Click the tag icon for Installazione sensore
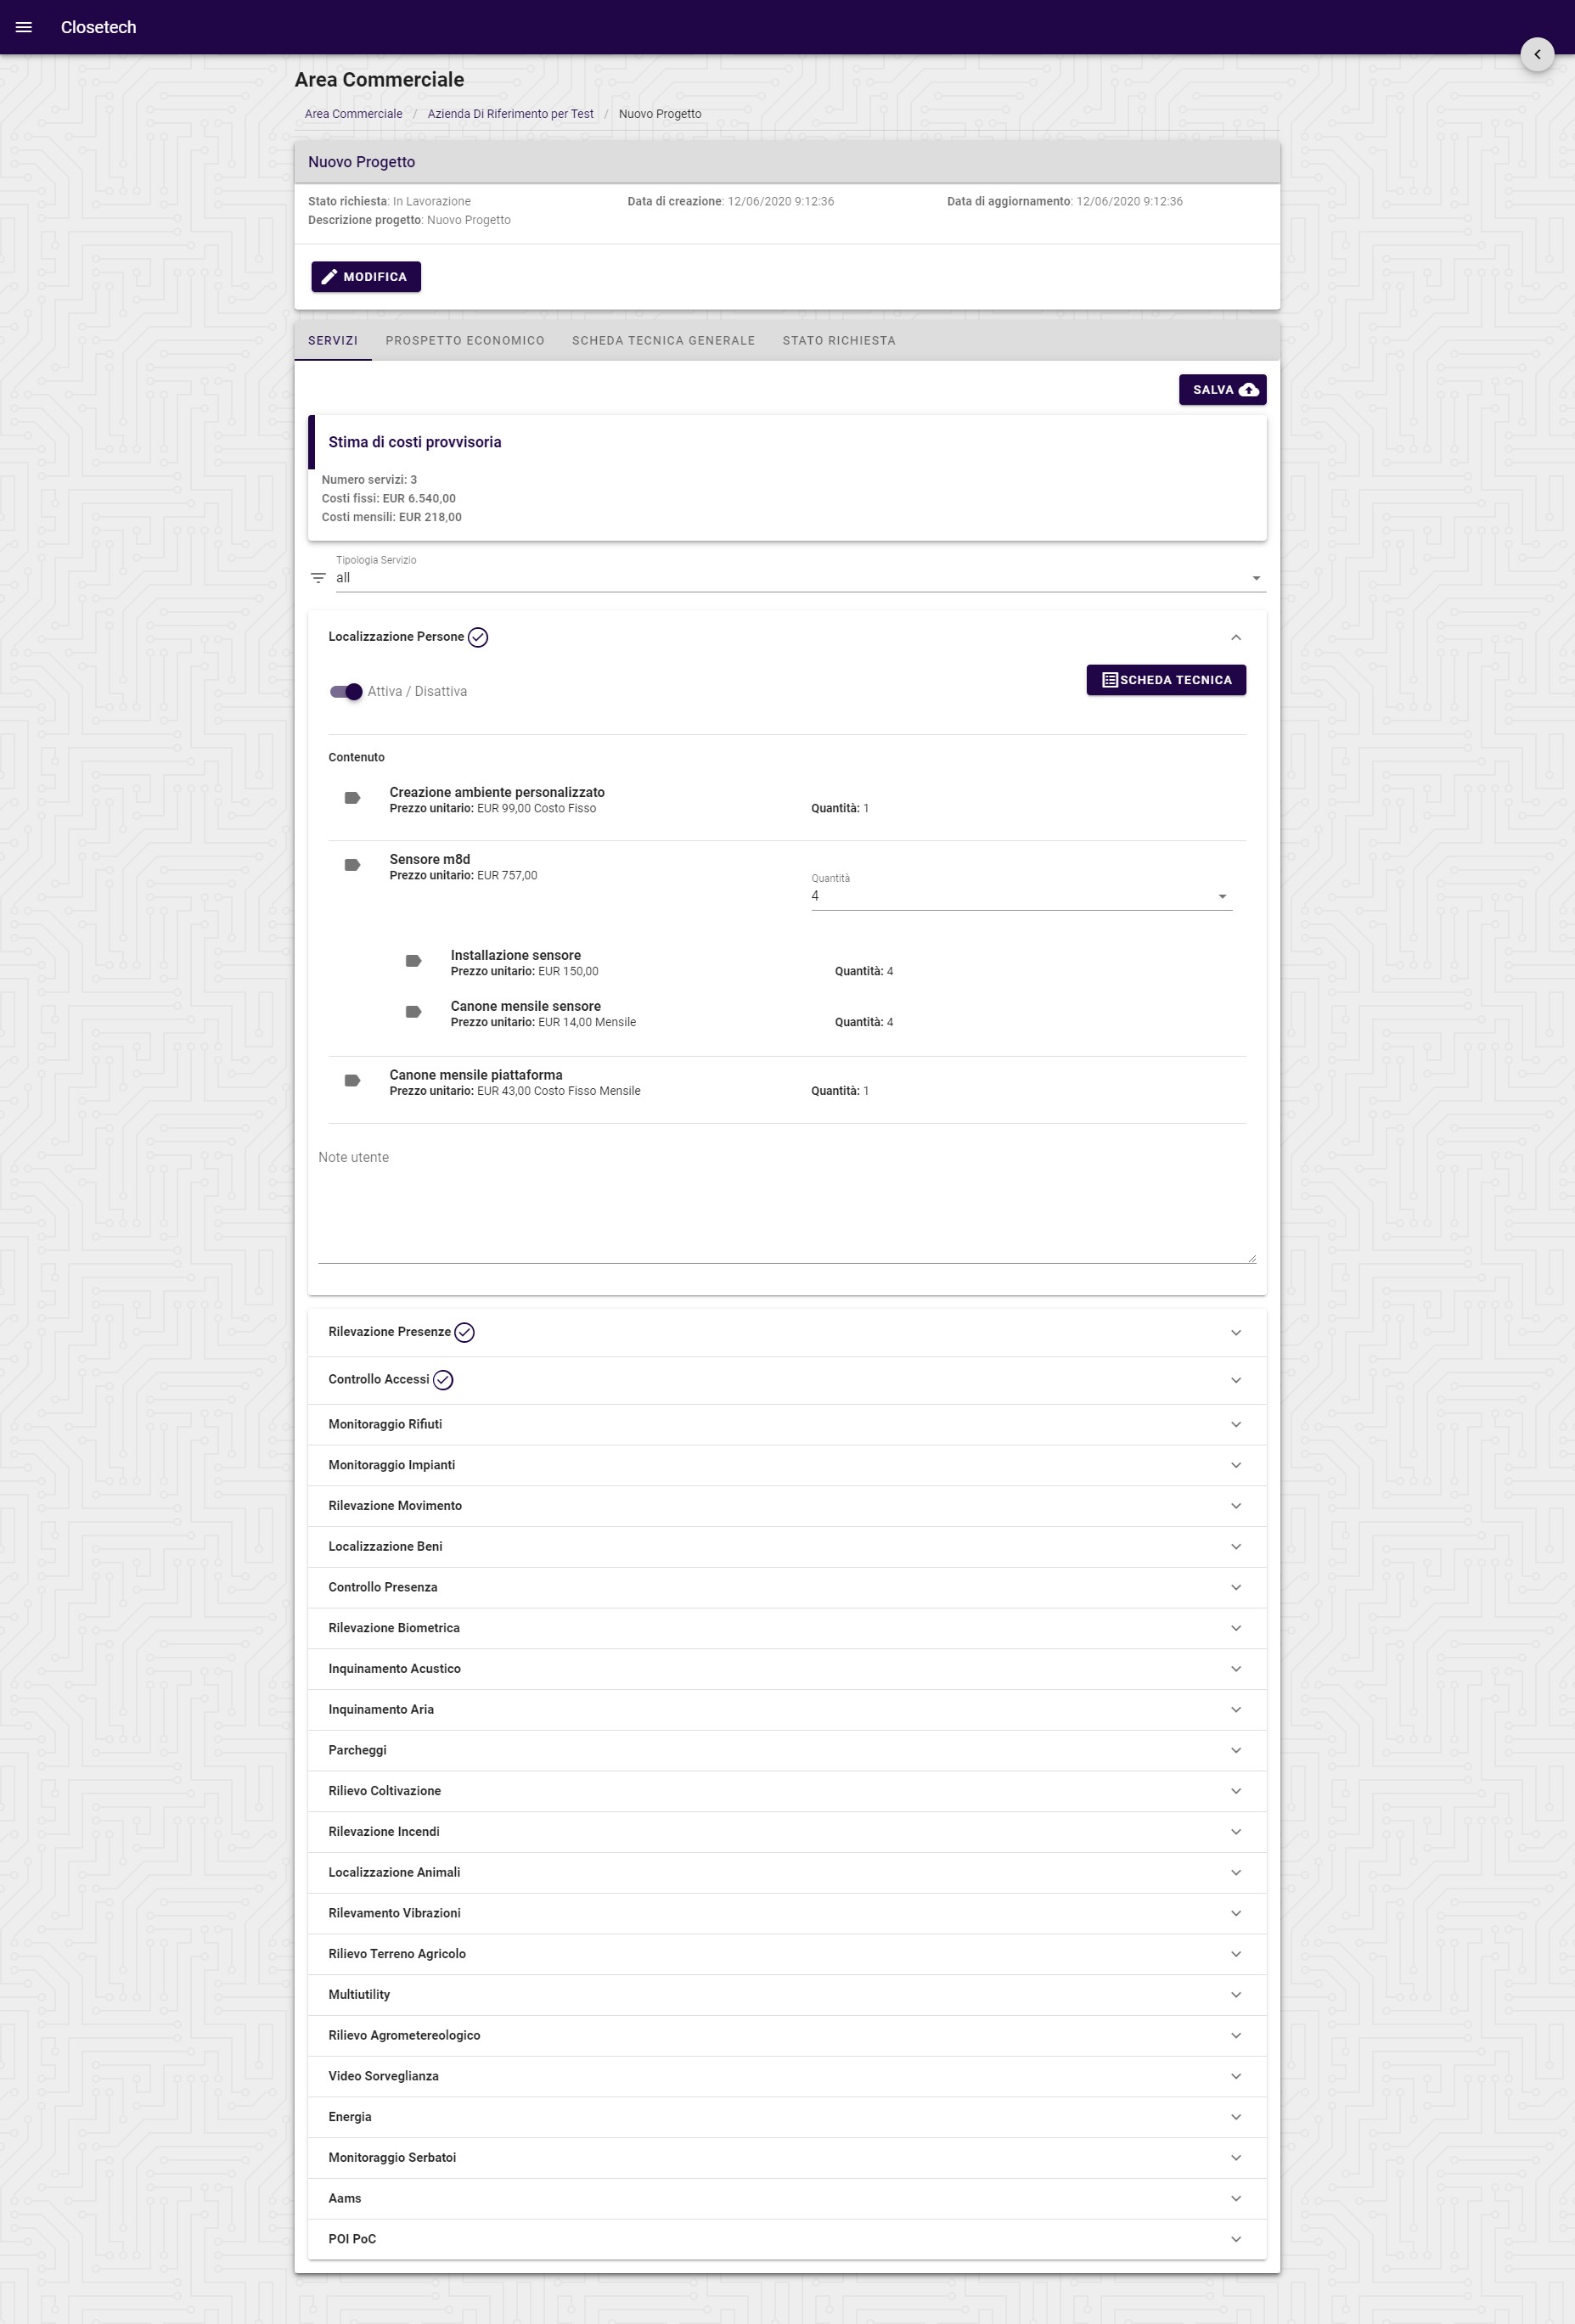 coord(413,961)
